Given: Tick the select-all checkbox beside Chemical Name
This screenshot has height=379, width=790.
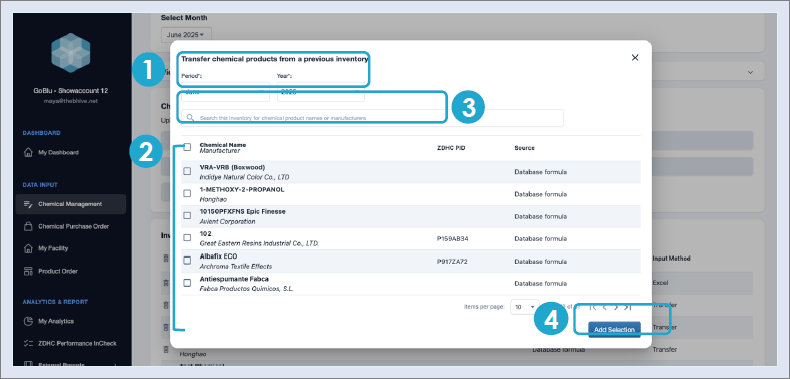Looking at the screenshot, I should tap(187, 147).
